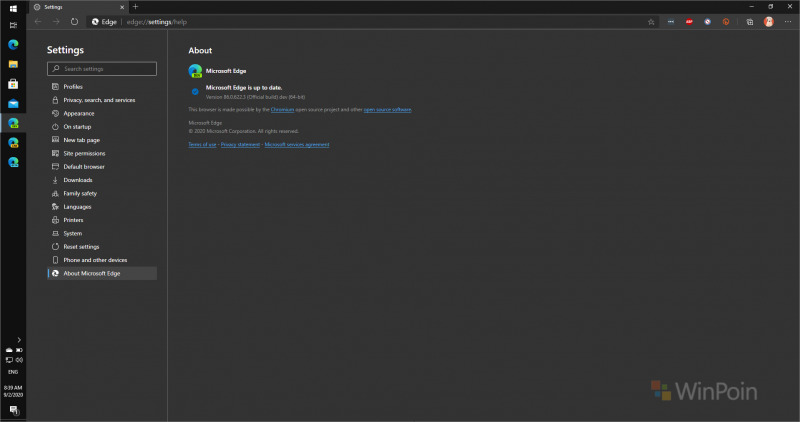Open Appearance settings

pos(102,113)
